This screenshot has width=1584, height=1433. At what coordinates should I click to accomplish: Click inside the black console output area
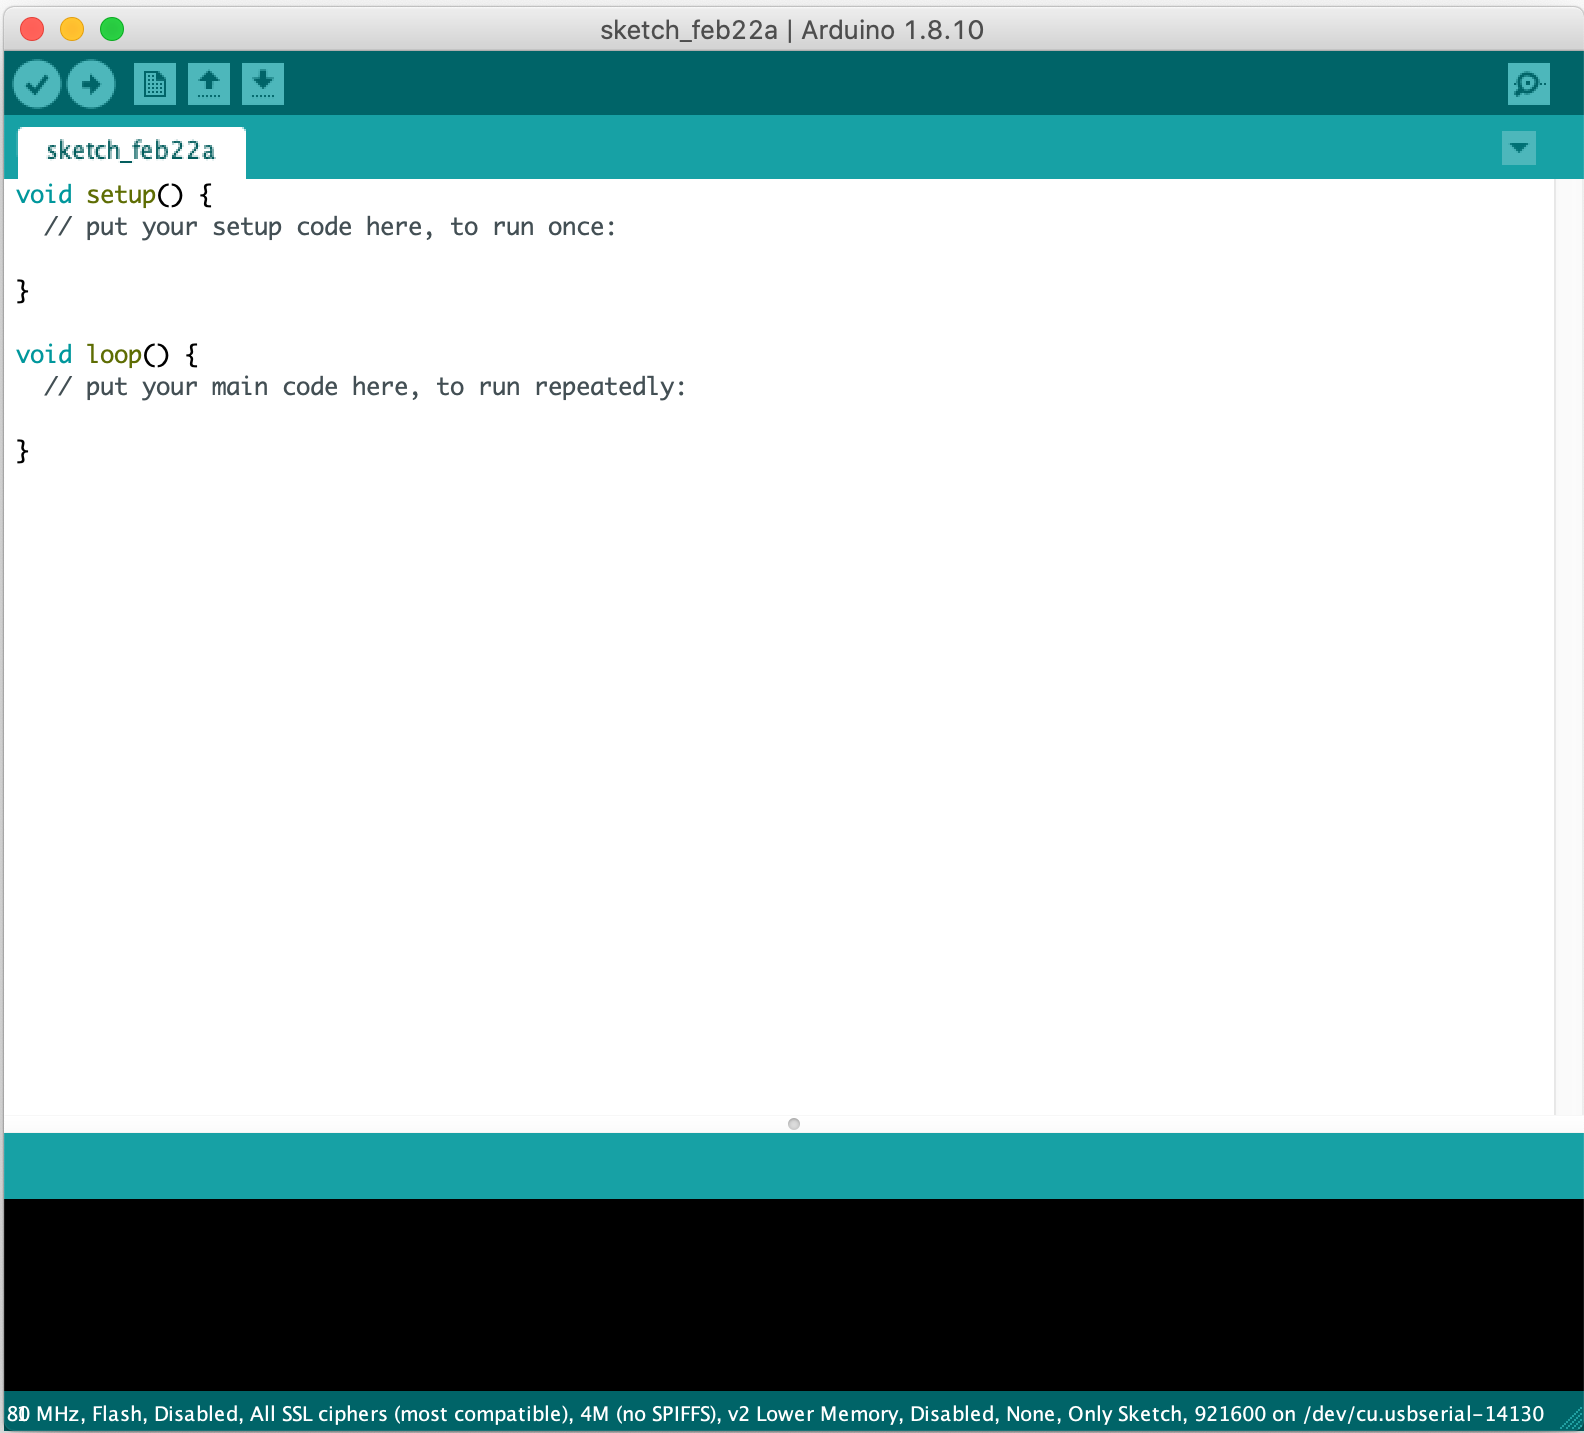(794, 1295)
